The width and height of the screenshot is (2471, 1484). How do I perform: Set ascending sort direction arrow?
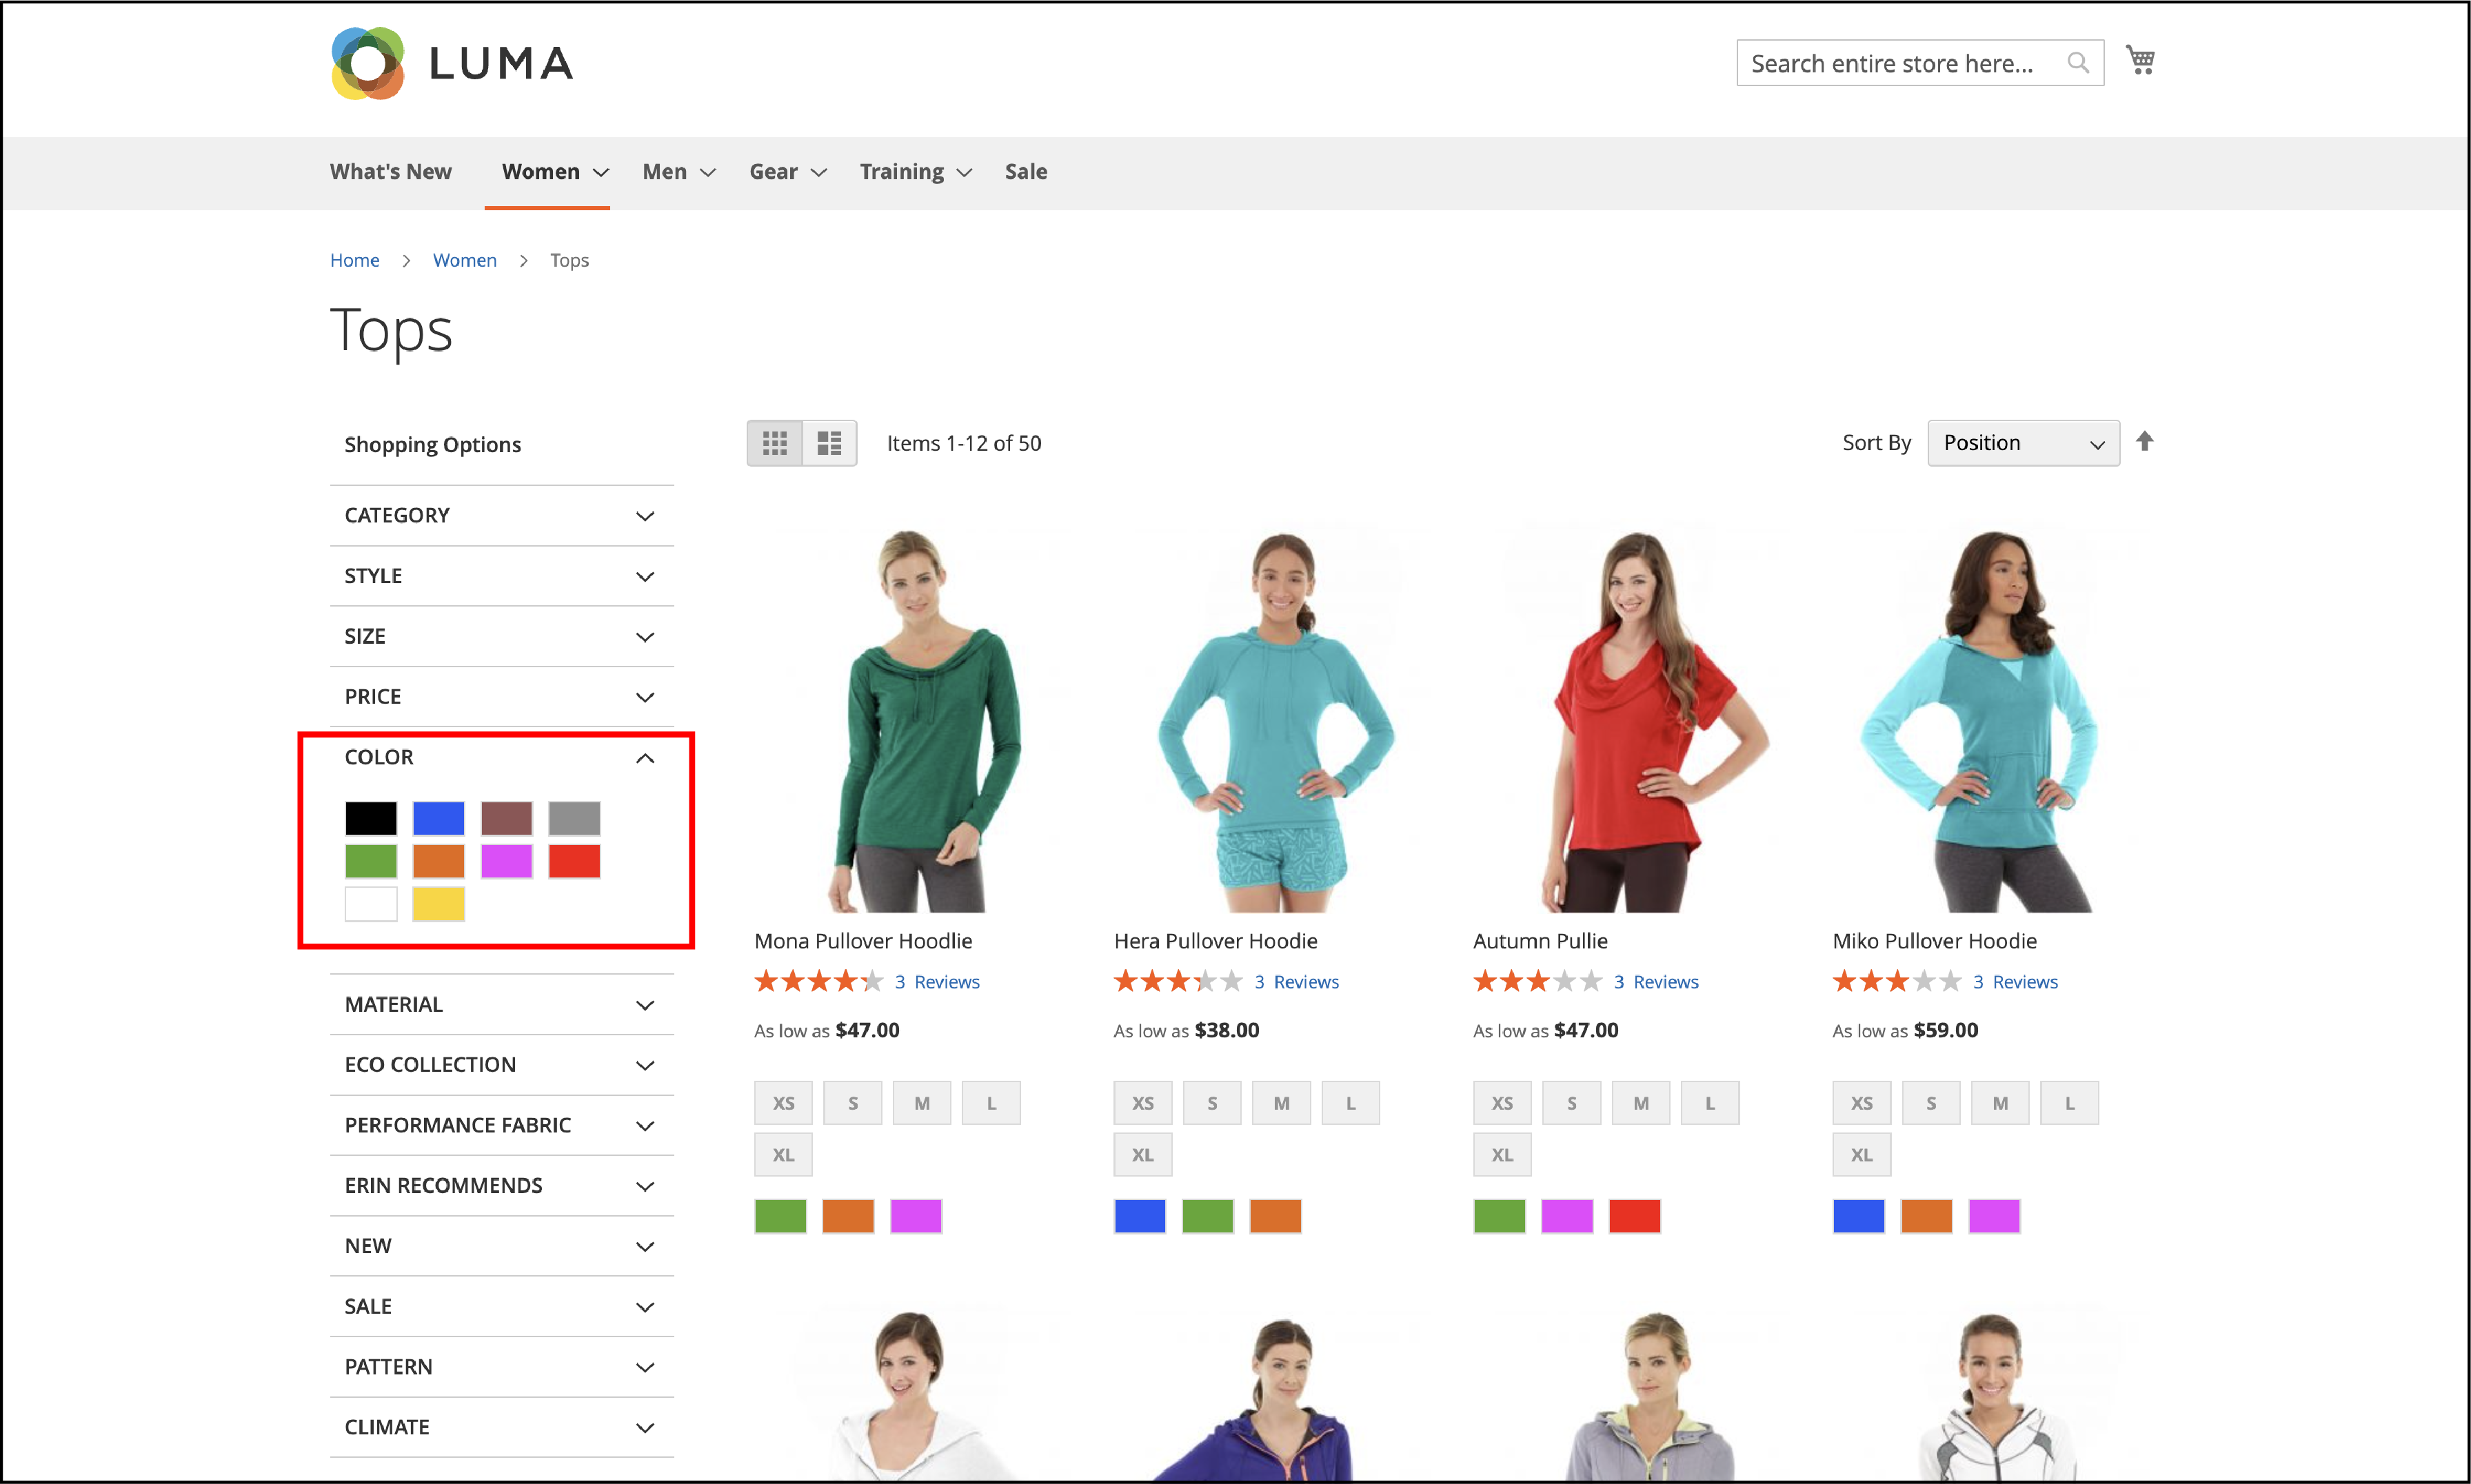coord(2145,441)
